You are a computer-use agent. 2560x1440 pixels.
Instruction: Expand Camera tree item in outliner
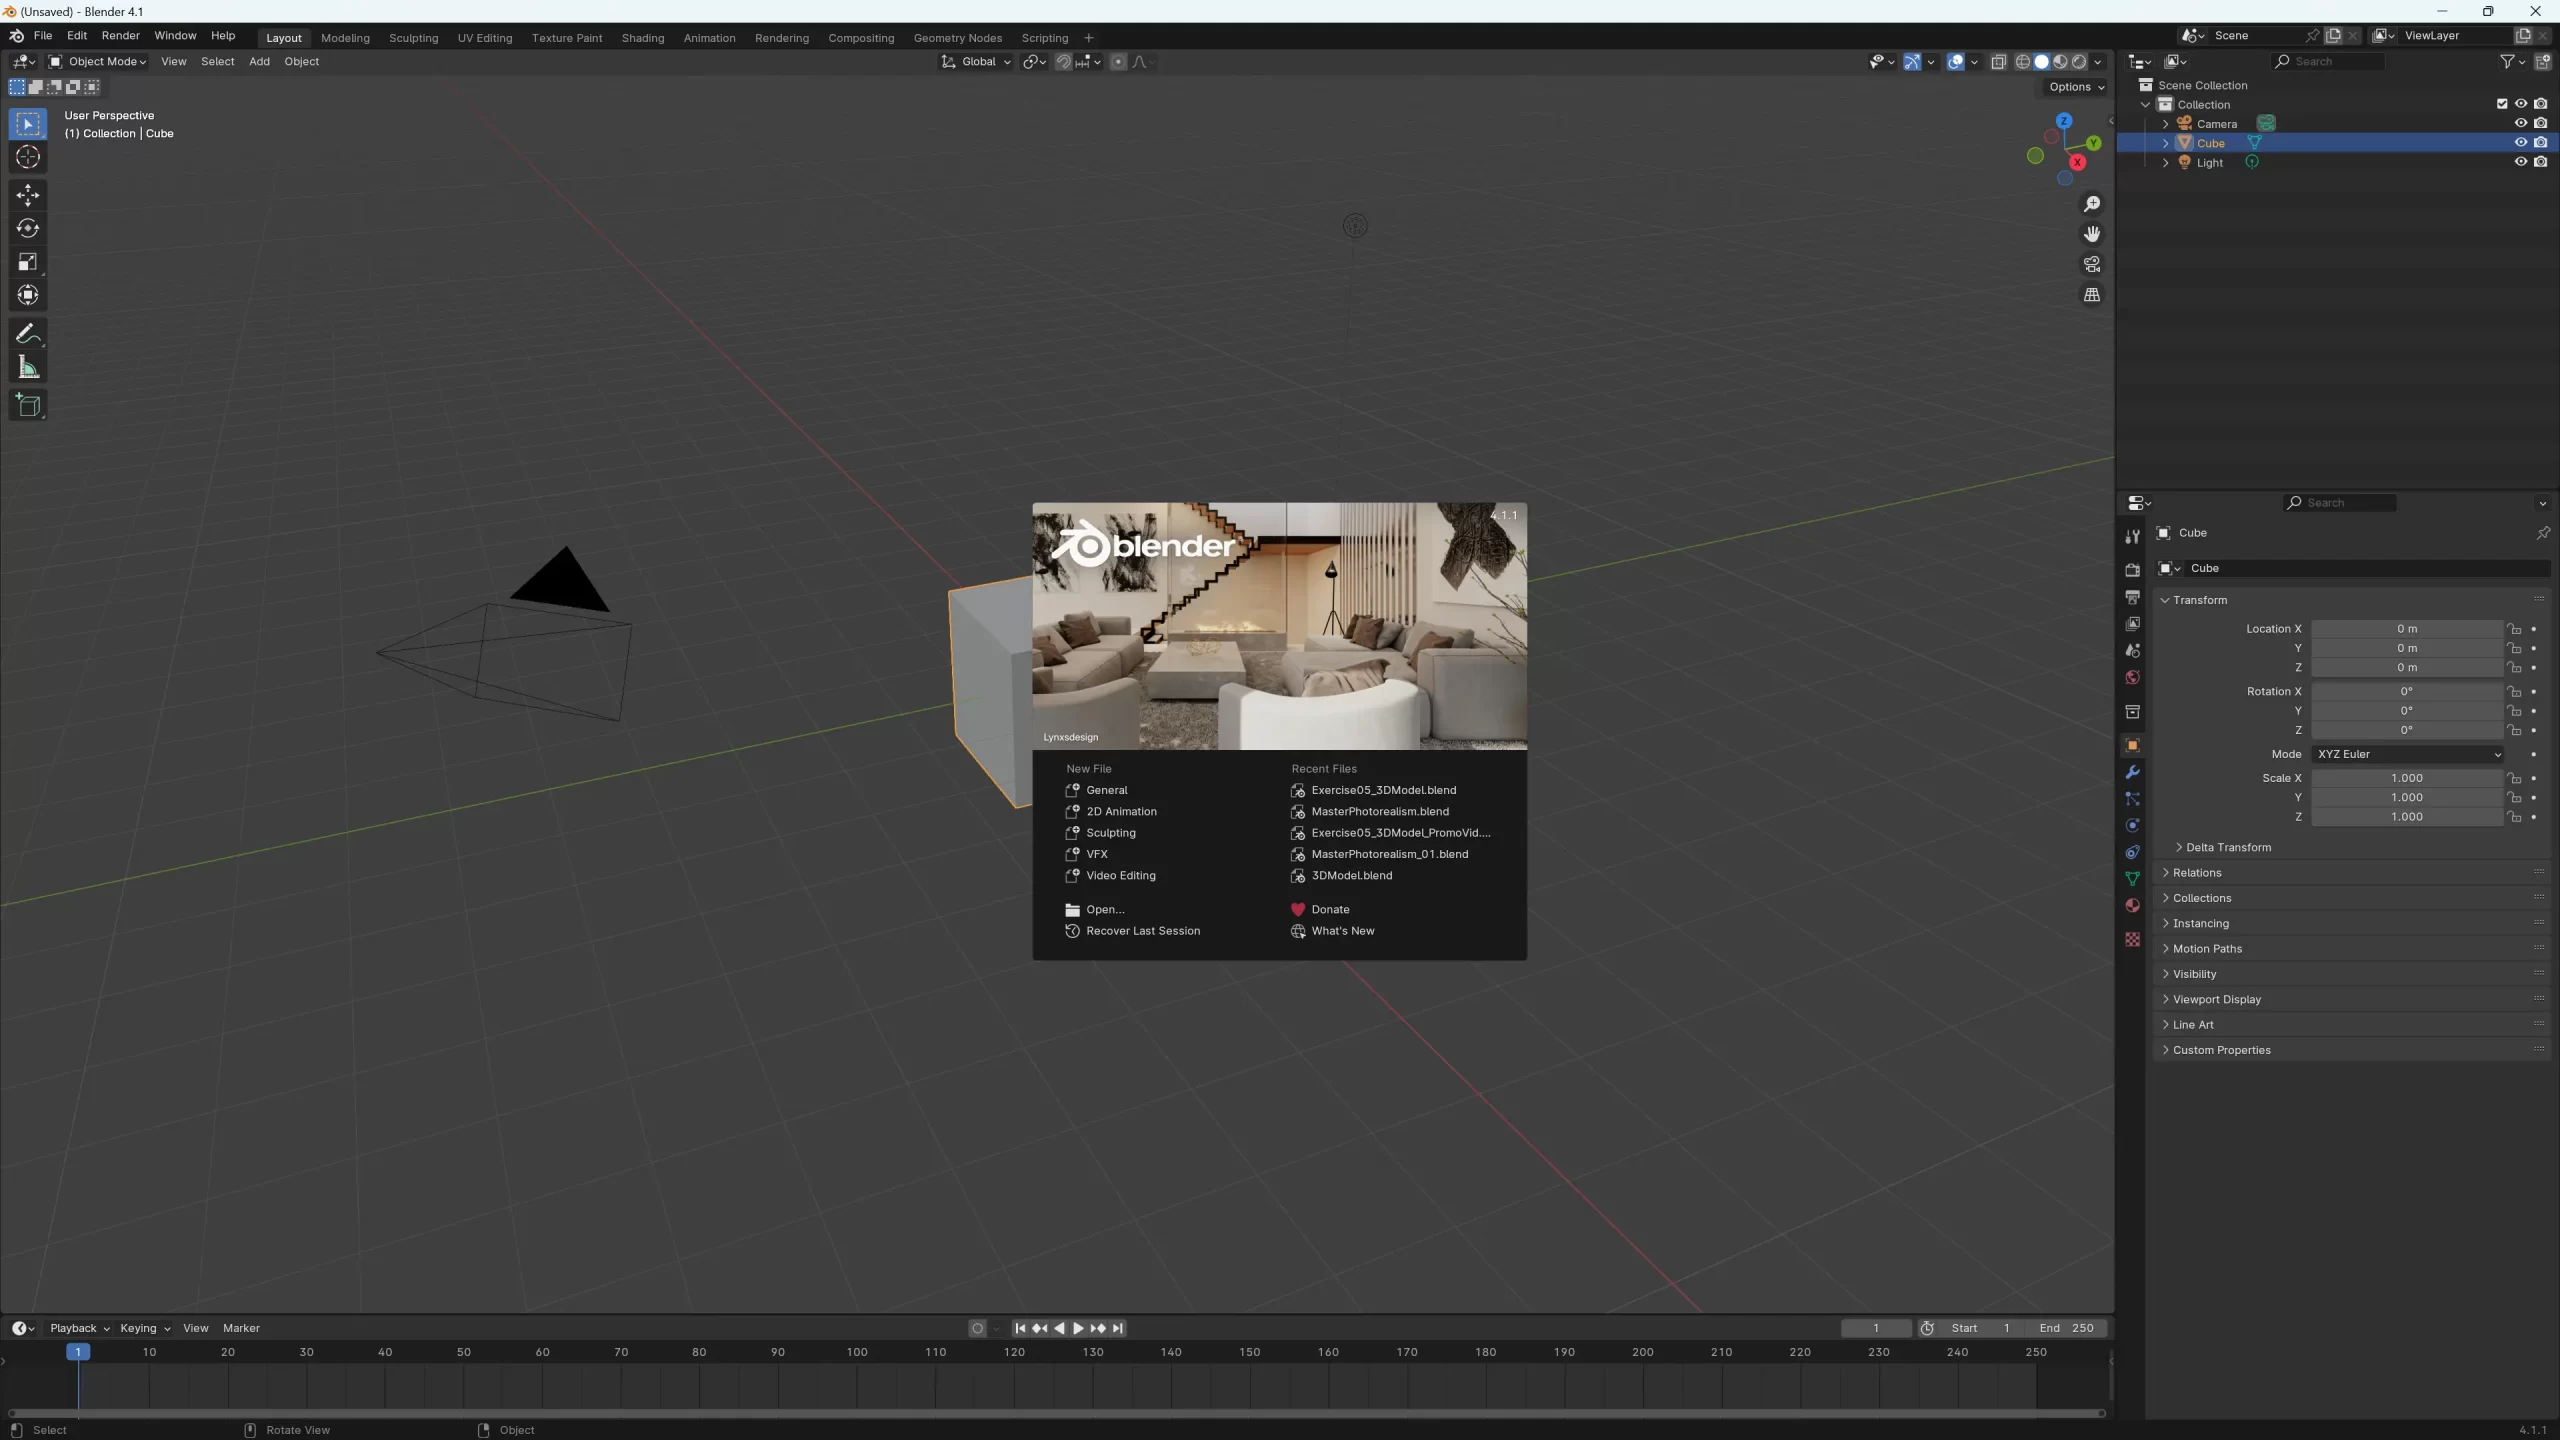pos(2165,124)
